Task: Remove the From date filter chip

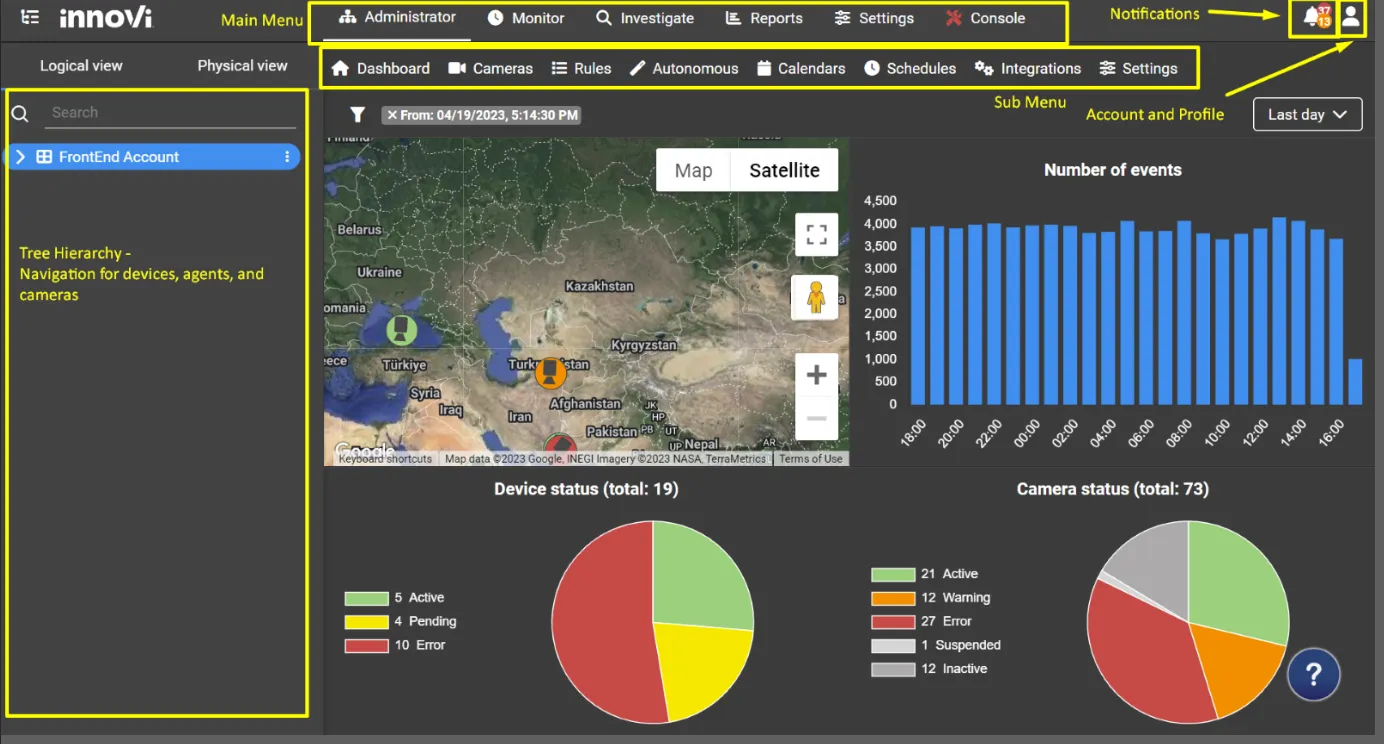Action: tap(393, 115)
